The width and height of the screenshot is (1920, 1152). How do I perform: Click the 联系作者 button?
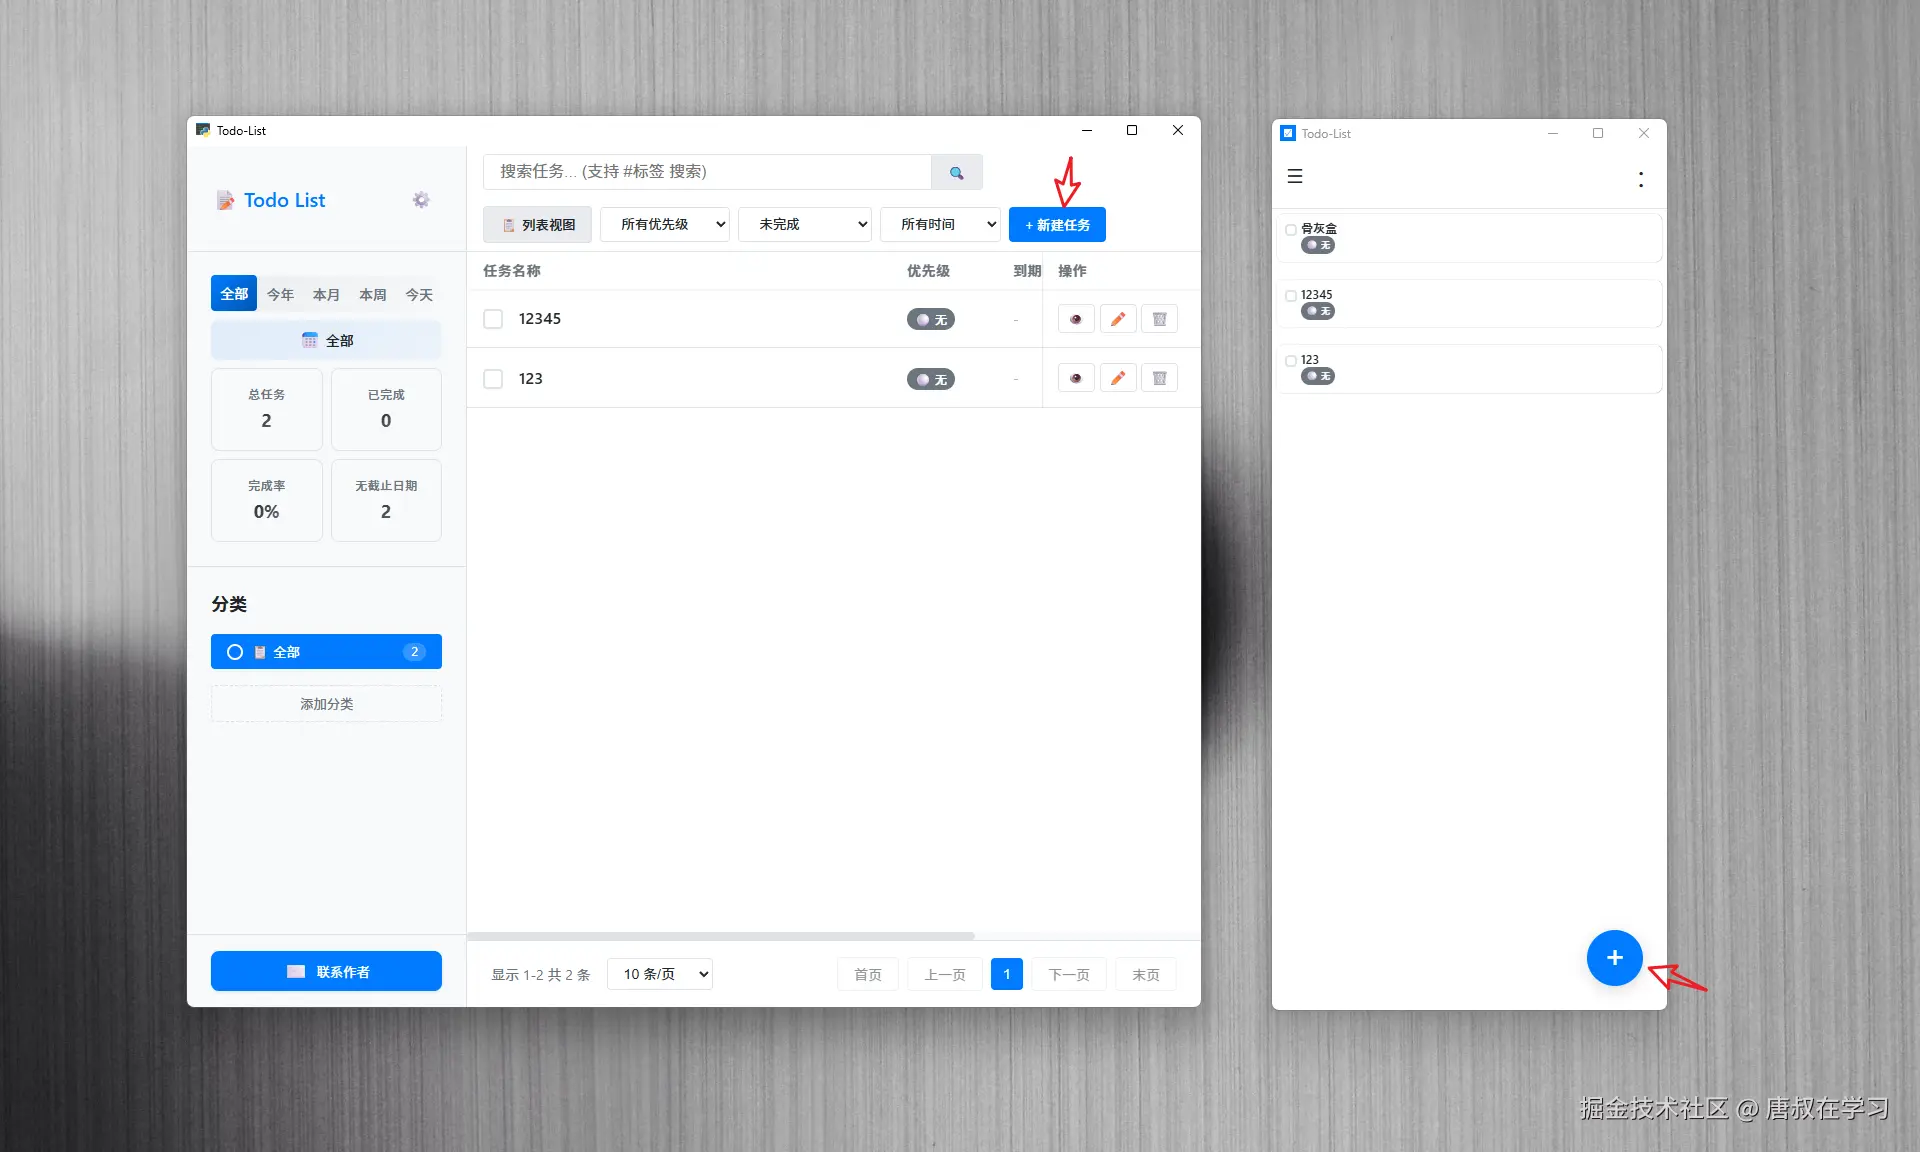(326, 971)
